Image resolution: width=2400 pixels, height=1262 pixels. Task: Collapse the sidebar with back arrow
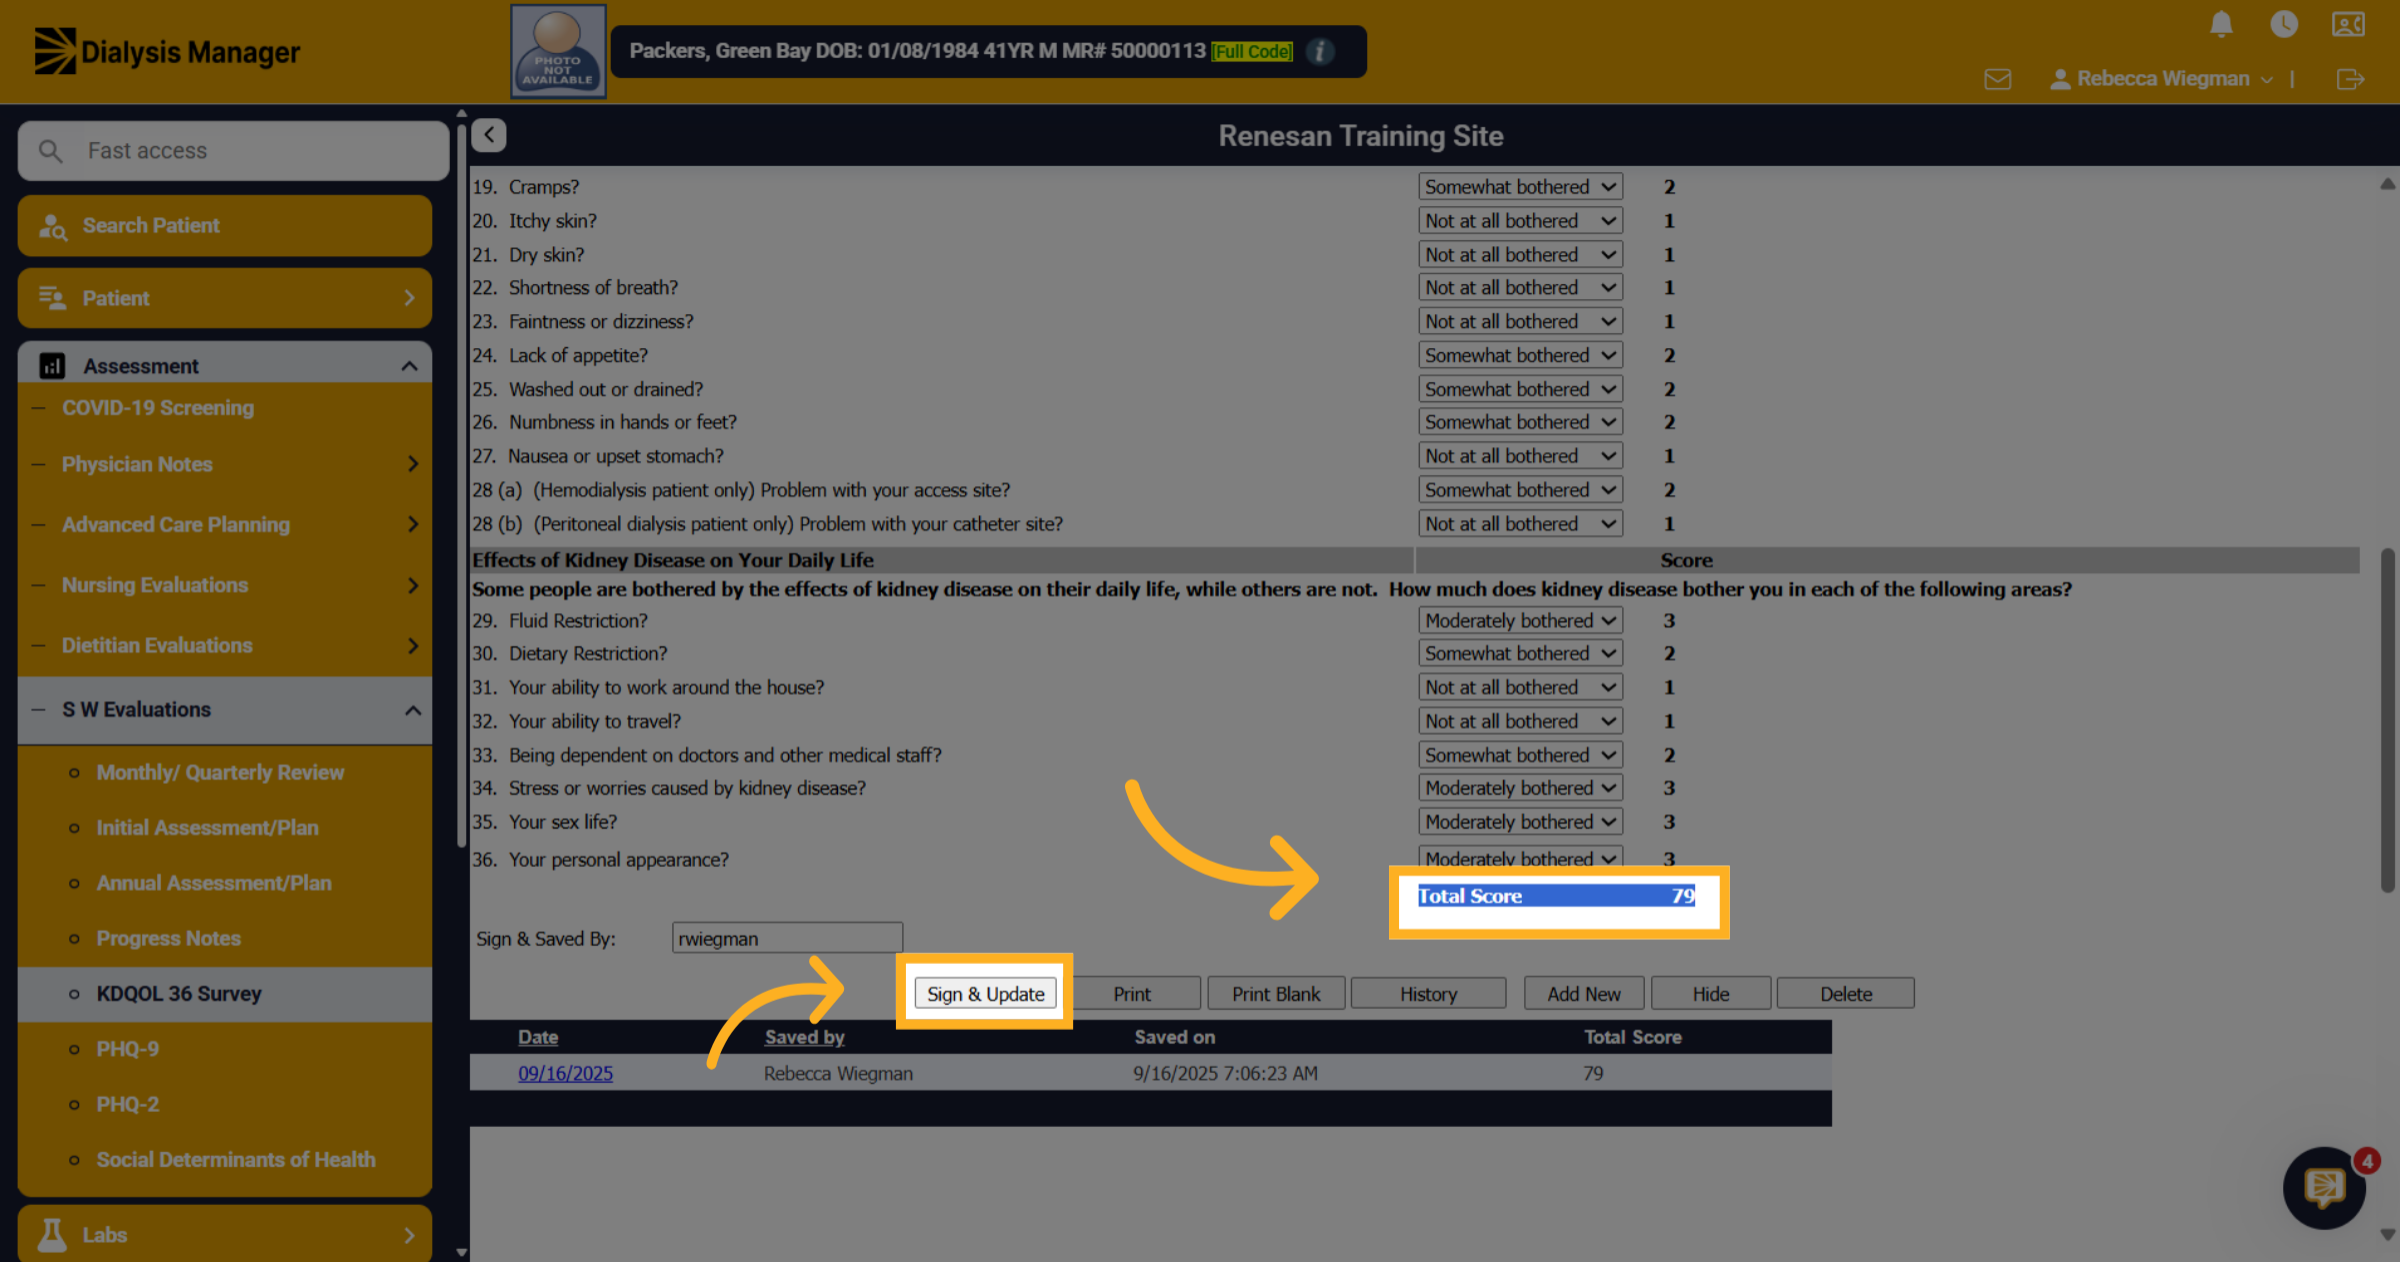point(489,135)
